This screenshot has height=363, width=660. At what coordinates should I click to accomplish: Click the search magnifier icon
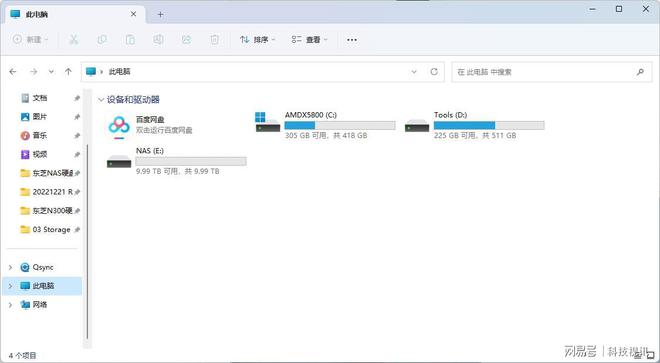[x=640, y=72]
